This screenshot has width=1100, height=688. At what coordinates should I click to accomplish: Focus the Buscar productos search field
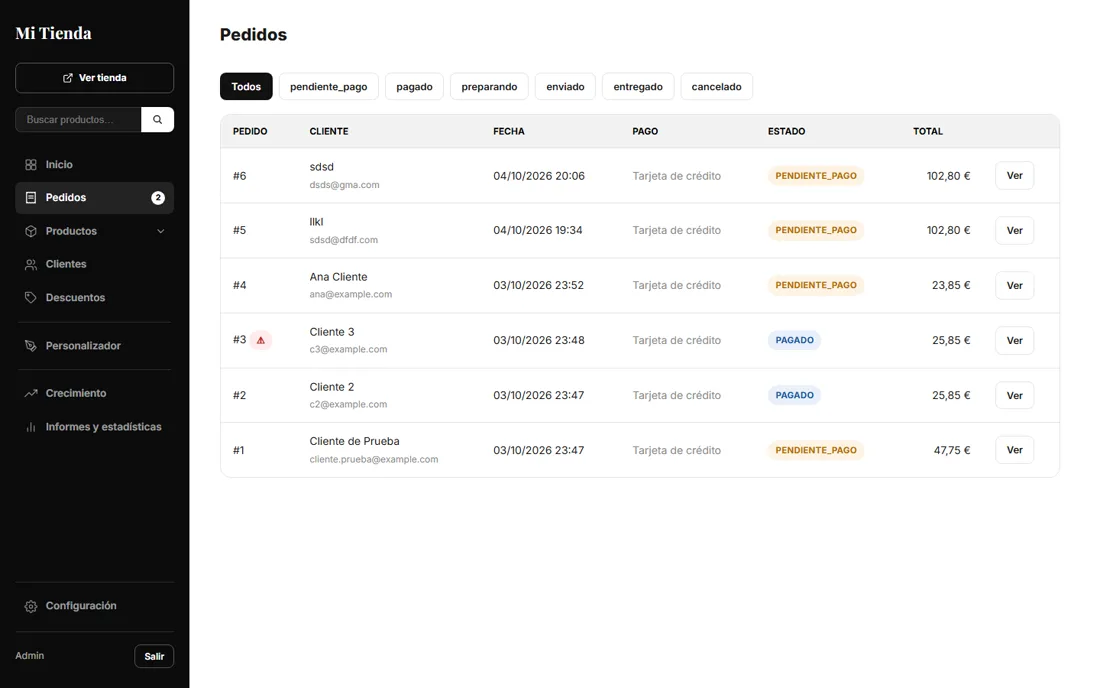(79, 119)
